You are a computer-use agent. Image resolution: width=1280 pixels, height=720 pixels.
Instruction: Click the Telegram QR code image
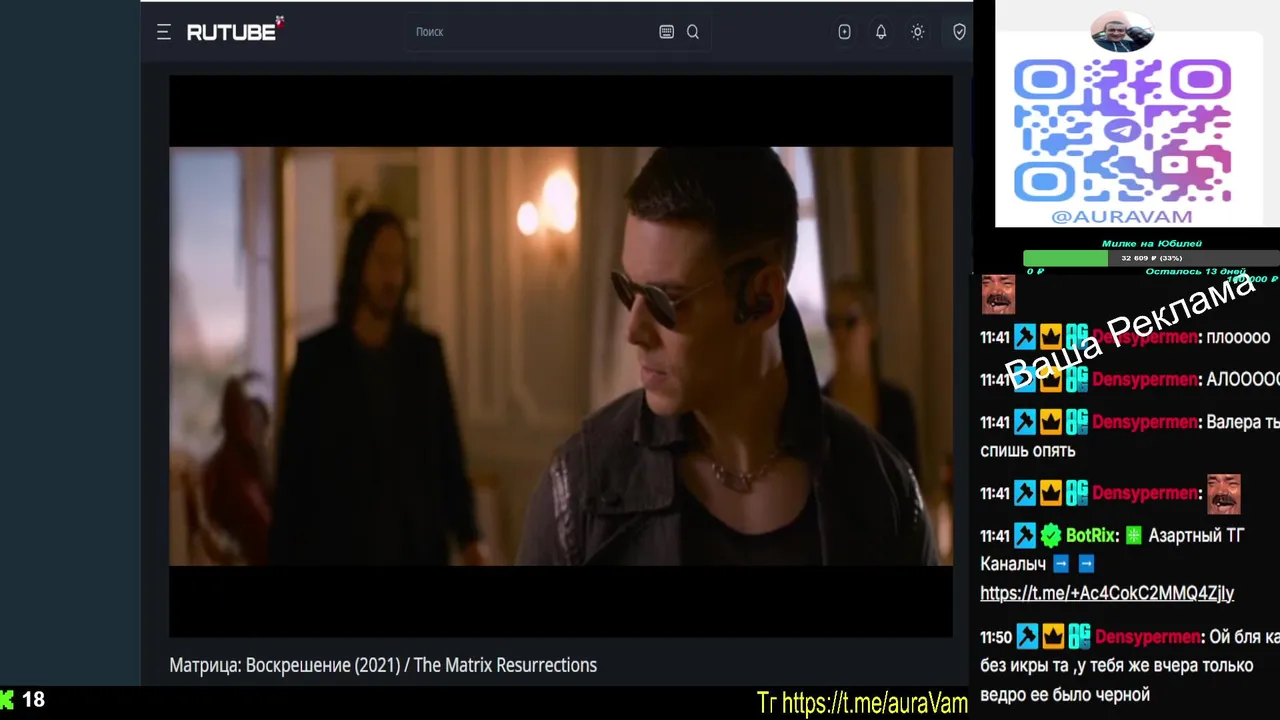click(1122, 130)
